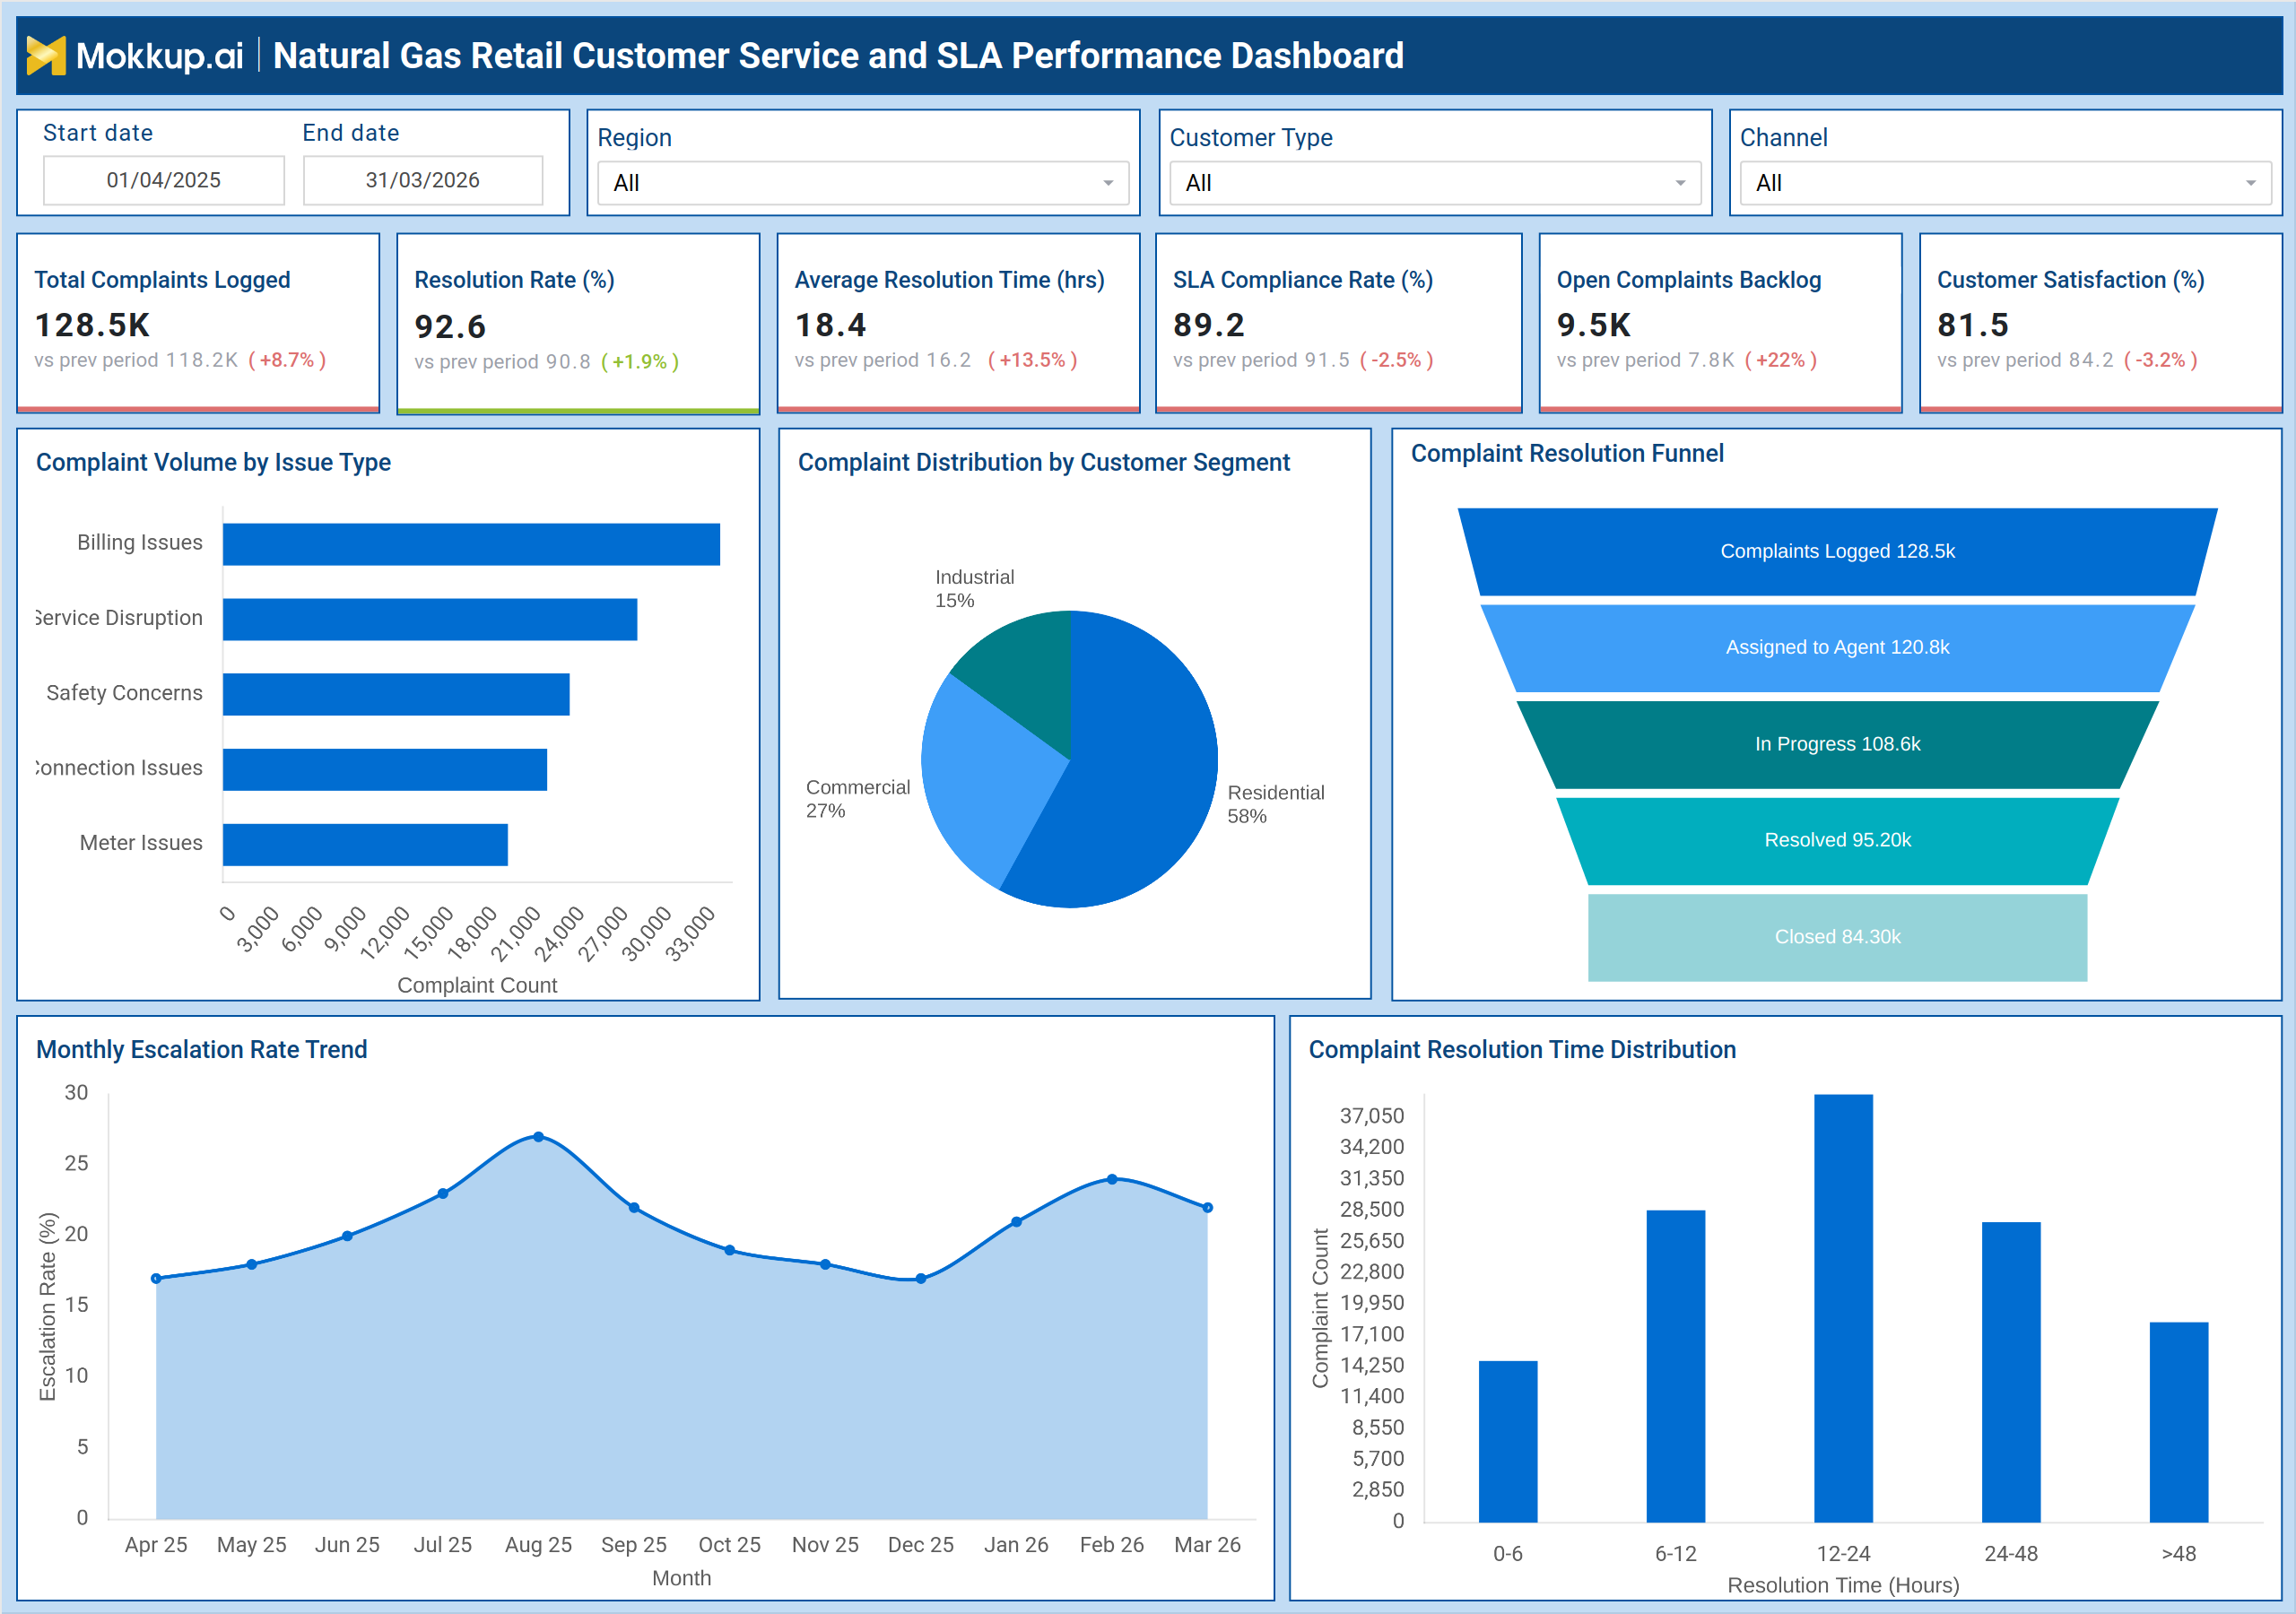This screenshot has width=2296, height=1614.
Task: Select the Connection Issues bar
Action: point(385,769)
